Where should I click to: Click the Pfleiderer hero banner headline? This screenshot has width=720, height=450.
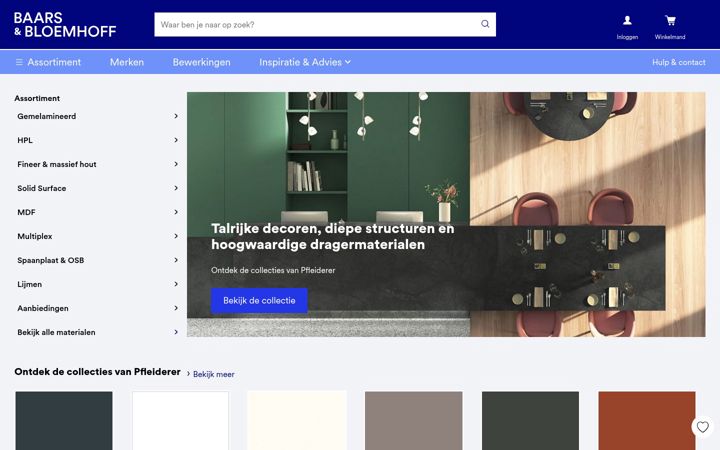[332, 236]
